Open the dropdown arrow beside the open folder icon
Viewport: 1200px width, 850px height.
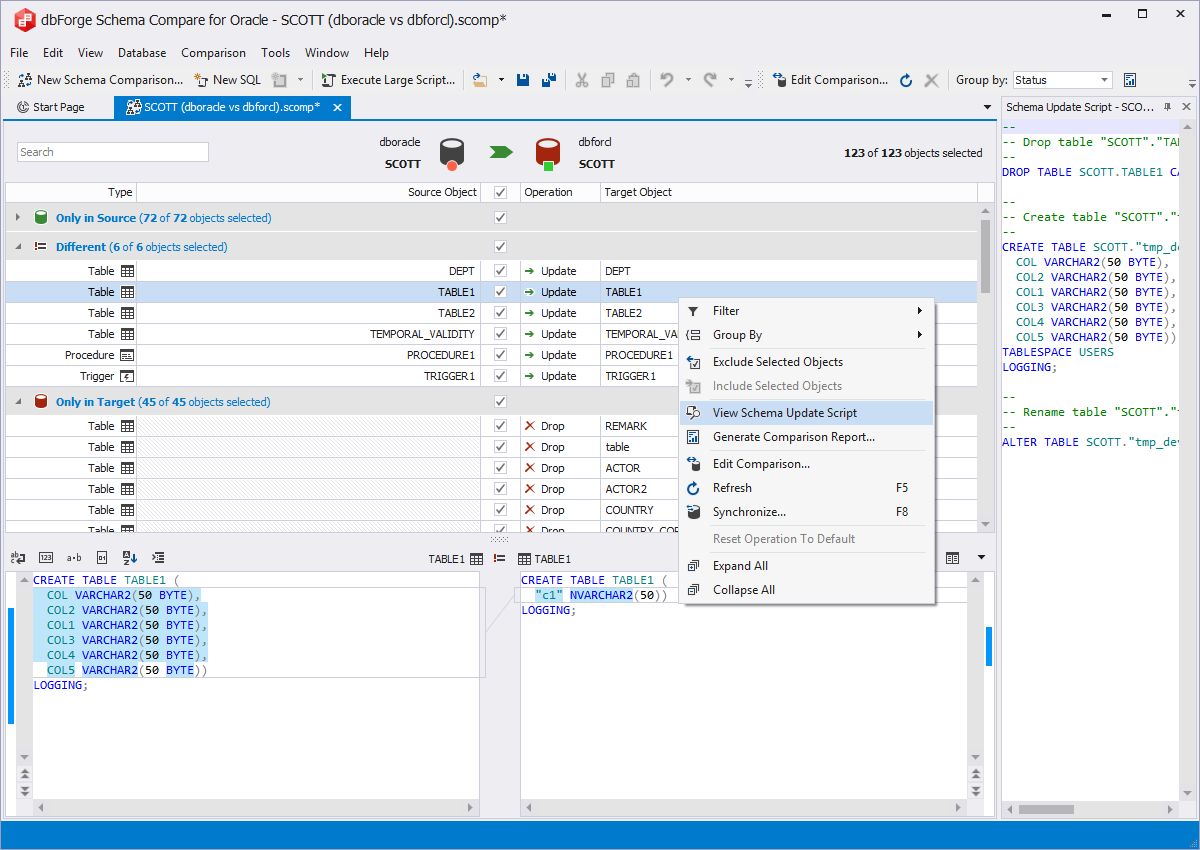pos(501,80)
